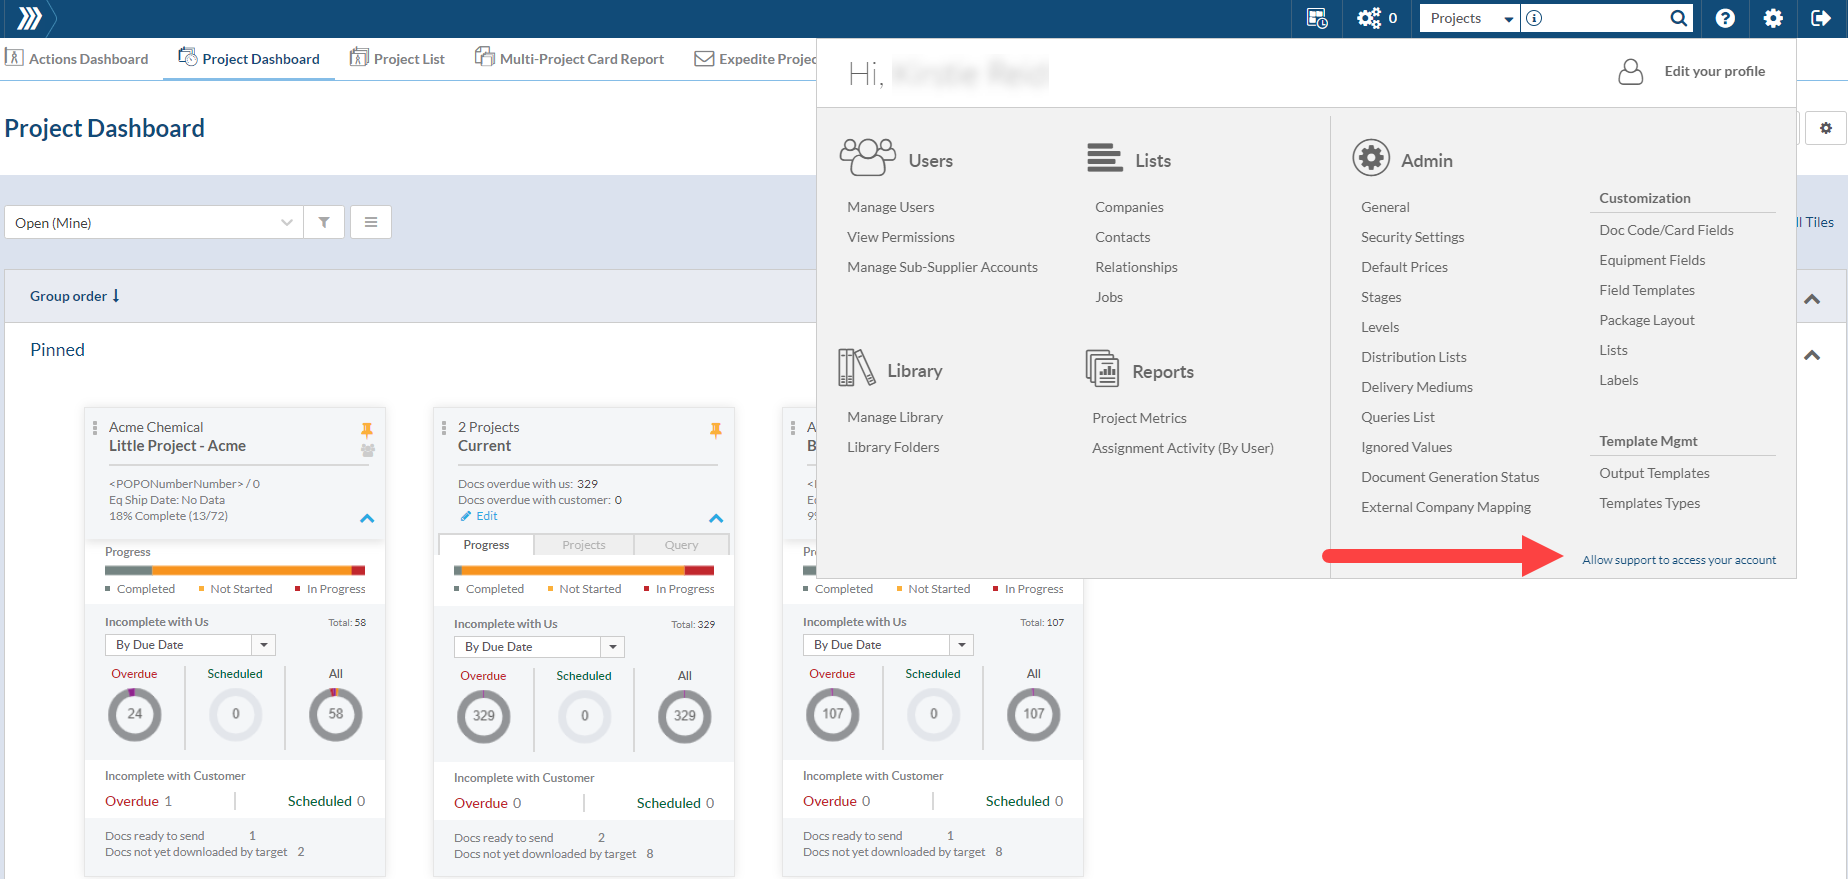
Task: Click Allow support to access your account
Action: point(1679,560)
